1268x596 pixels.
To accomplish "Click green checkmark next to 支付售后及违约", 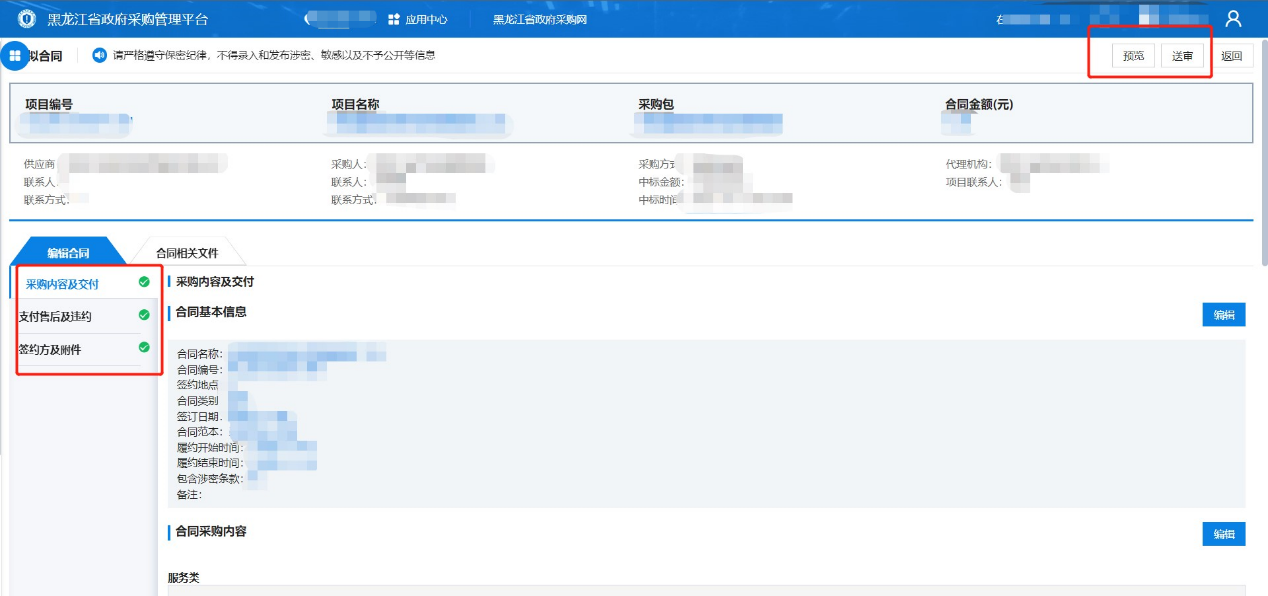I will point(144,315).
